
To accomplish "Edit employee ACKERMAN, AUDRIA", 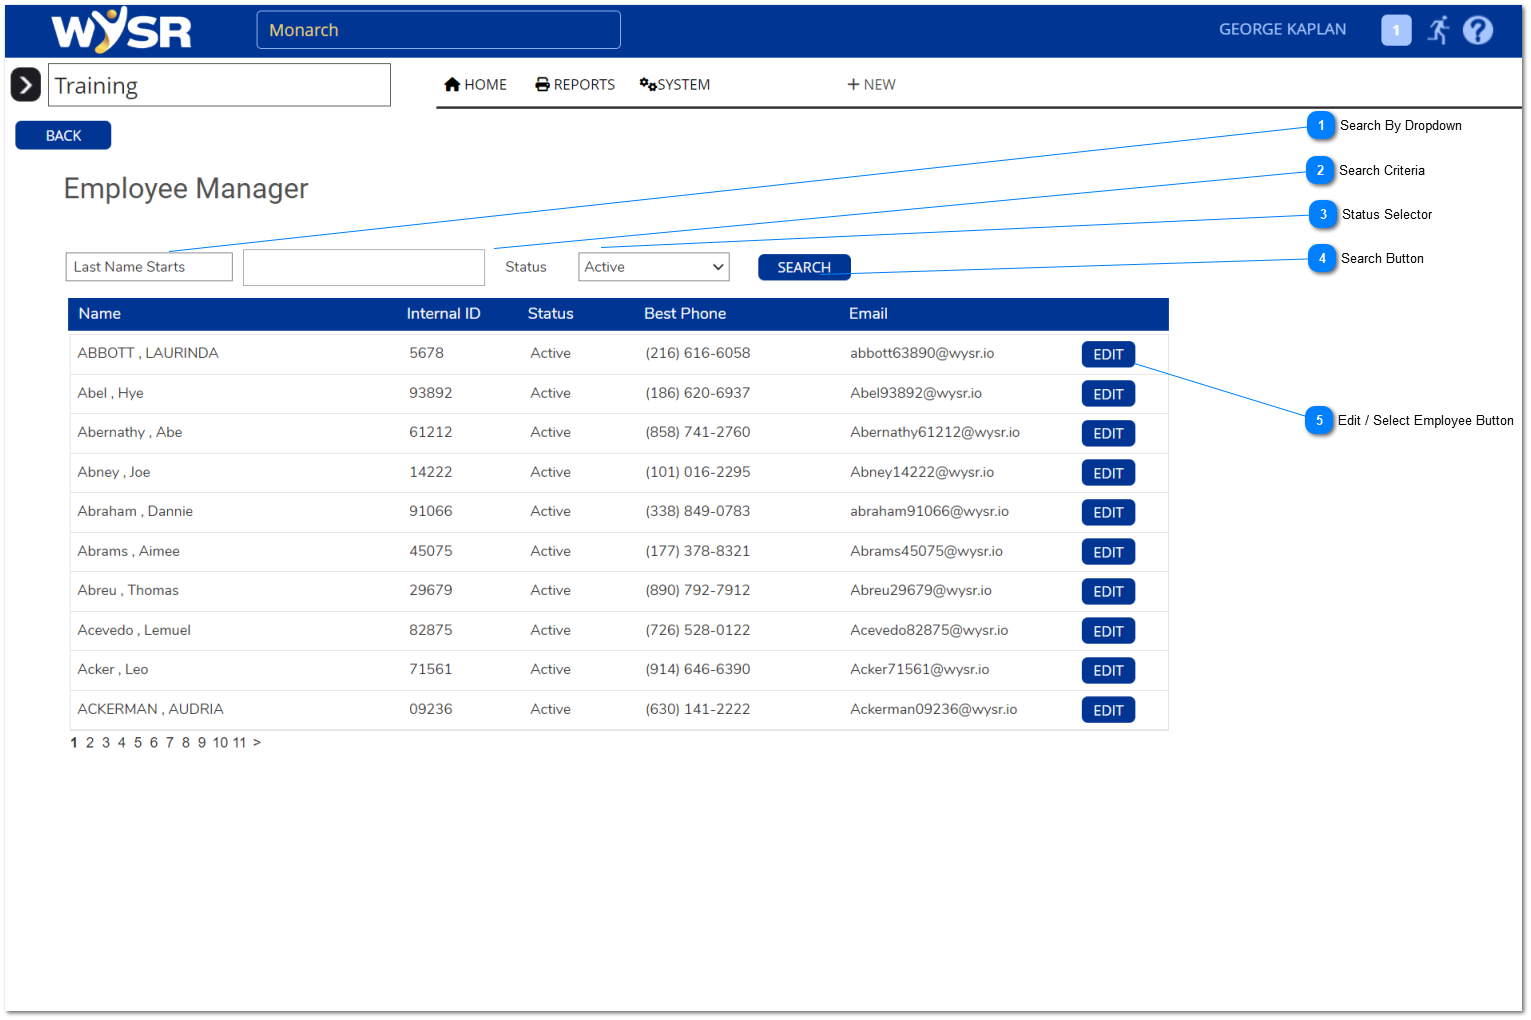I will click(1108, 711).
